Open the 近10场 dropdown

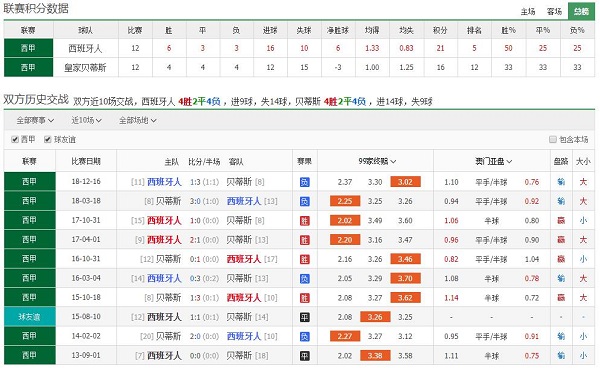[86, 120]
